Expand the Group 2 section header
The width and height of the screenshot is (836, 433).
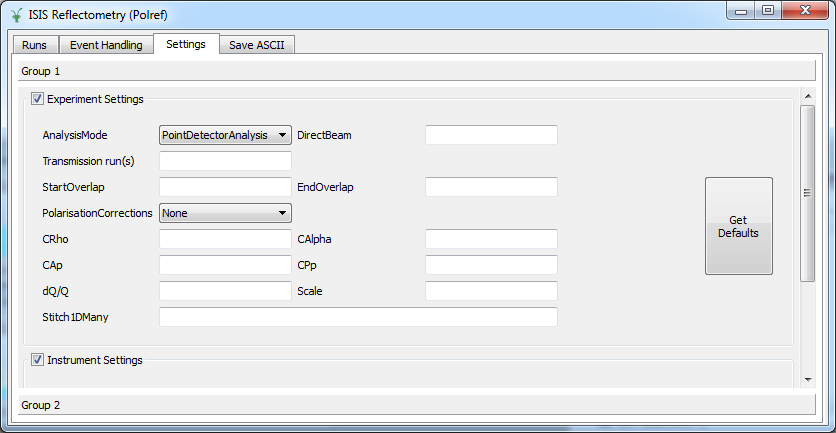418,405
